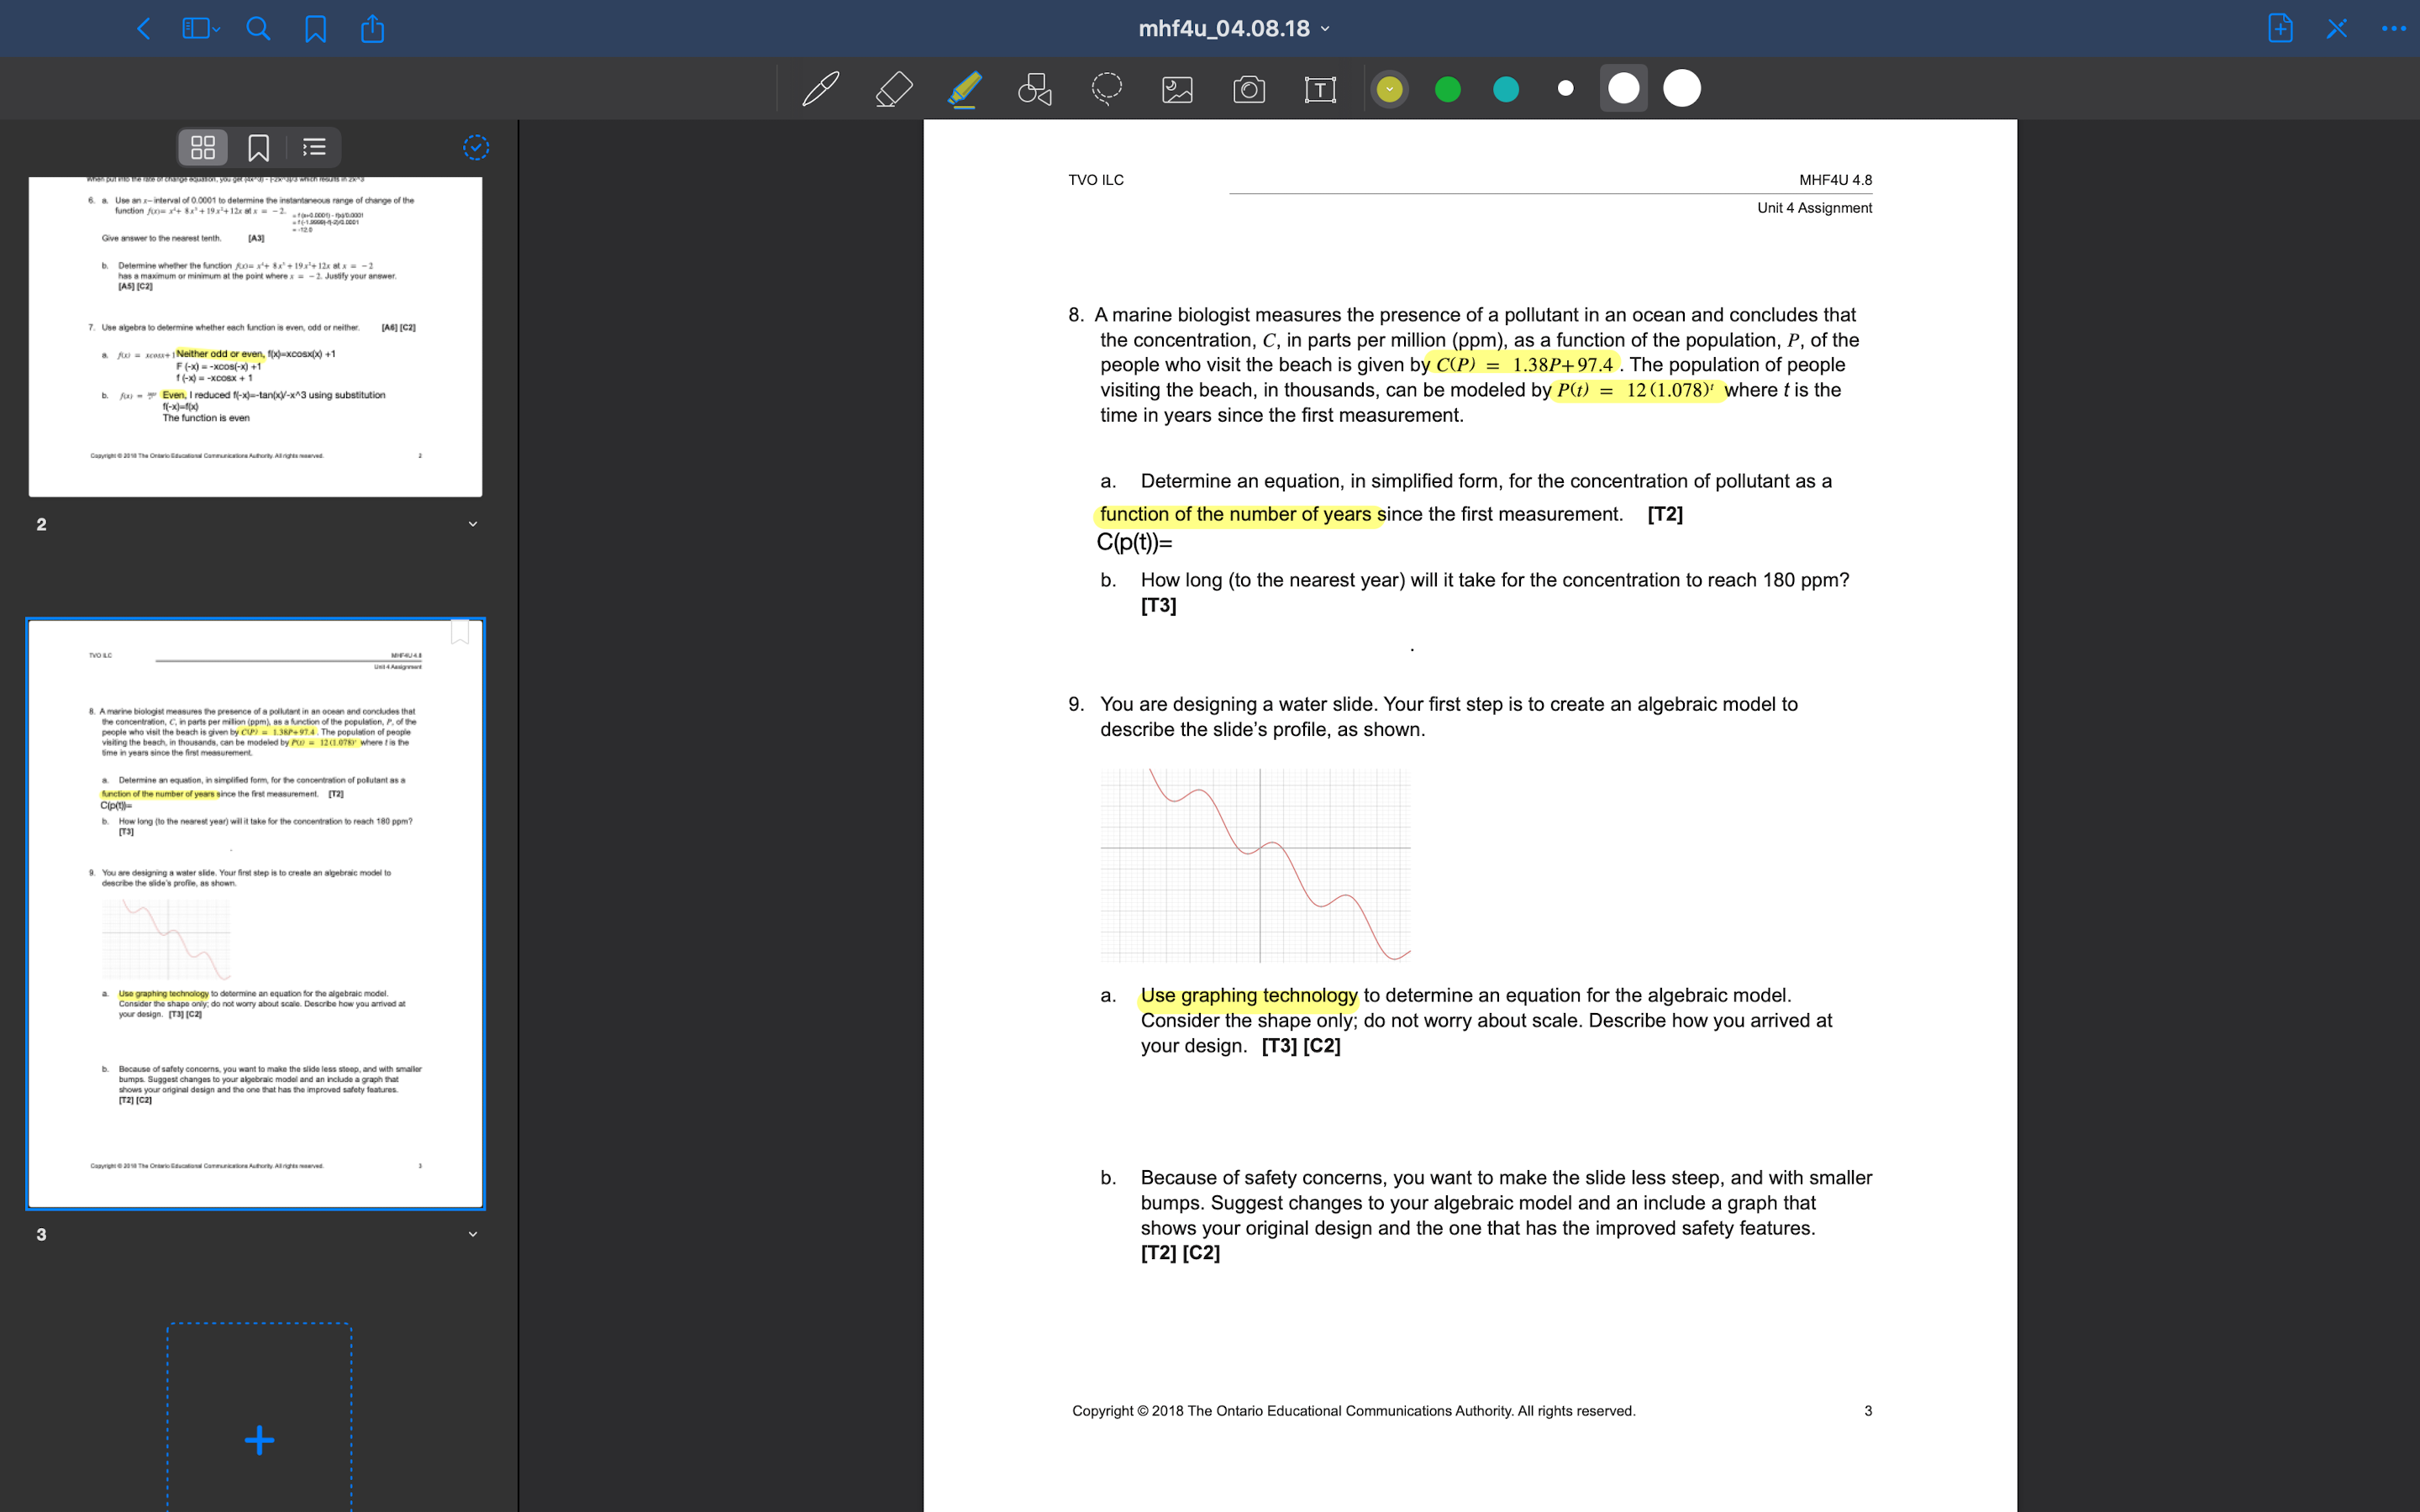Expand options under page 2 thumbnail
Image resolution: width=2420 pixels, height=1512 pixels.
473,523
